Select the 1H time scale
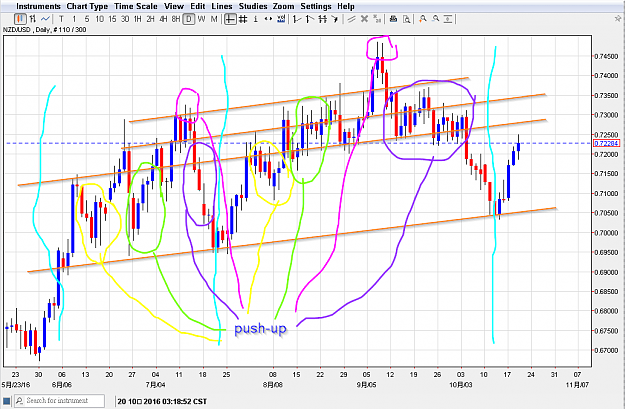The height and width of the screenshot is (409, 625). coord(138,19)
